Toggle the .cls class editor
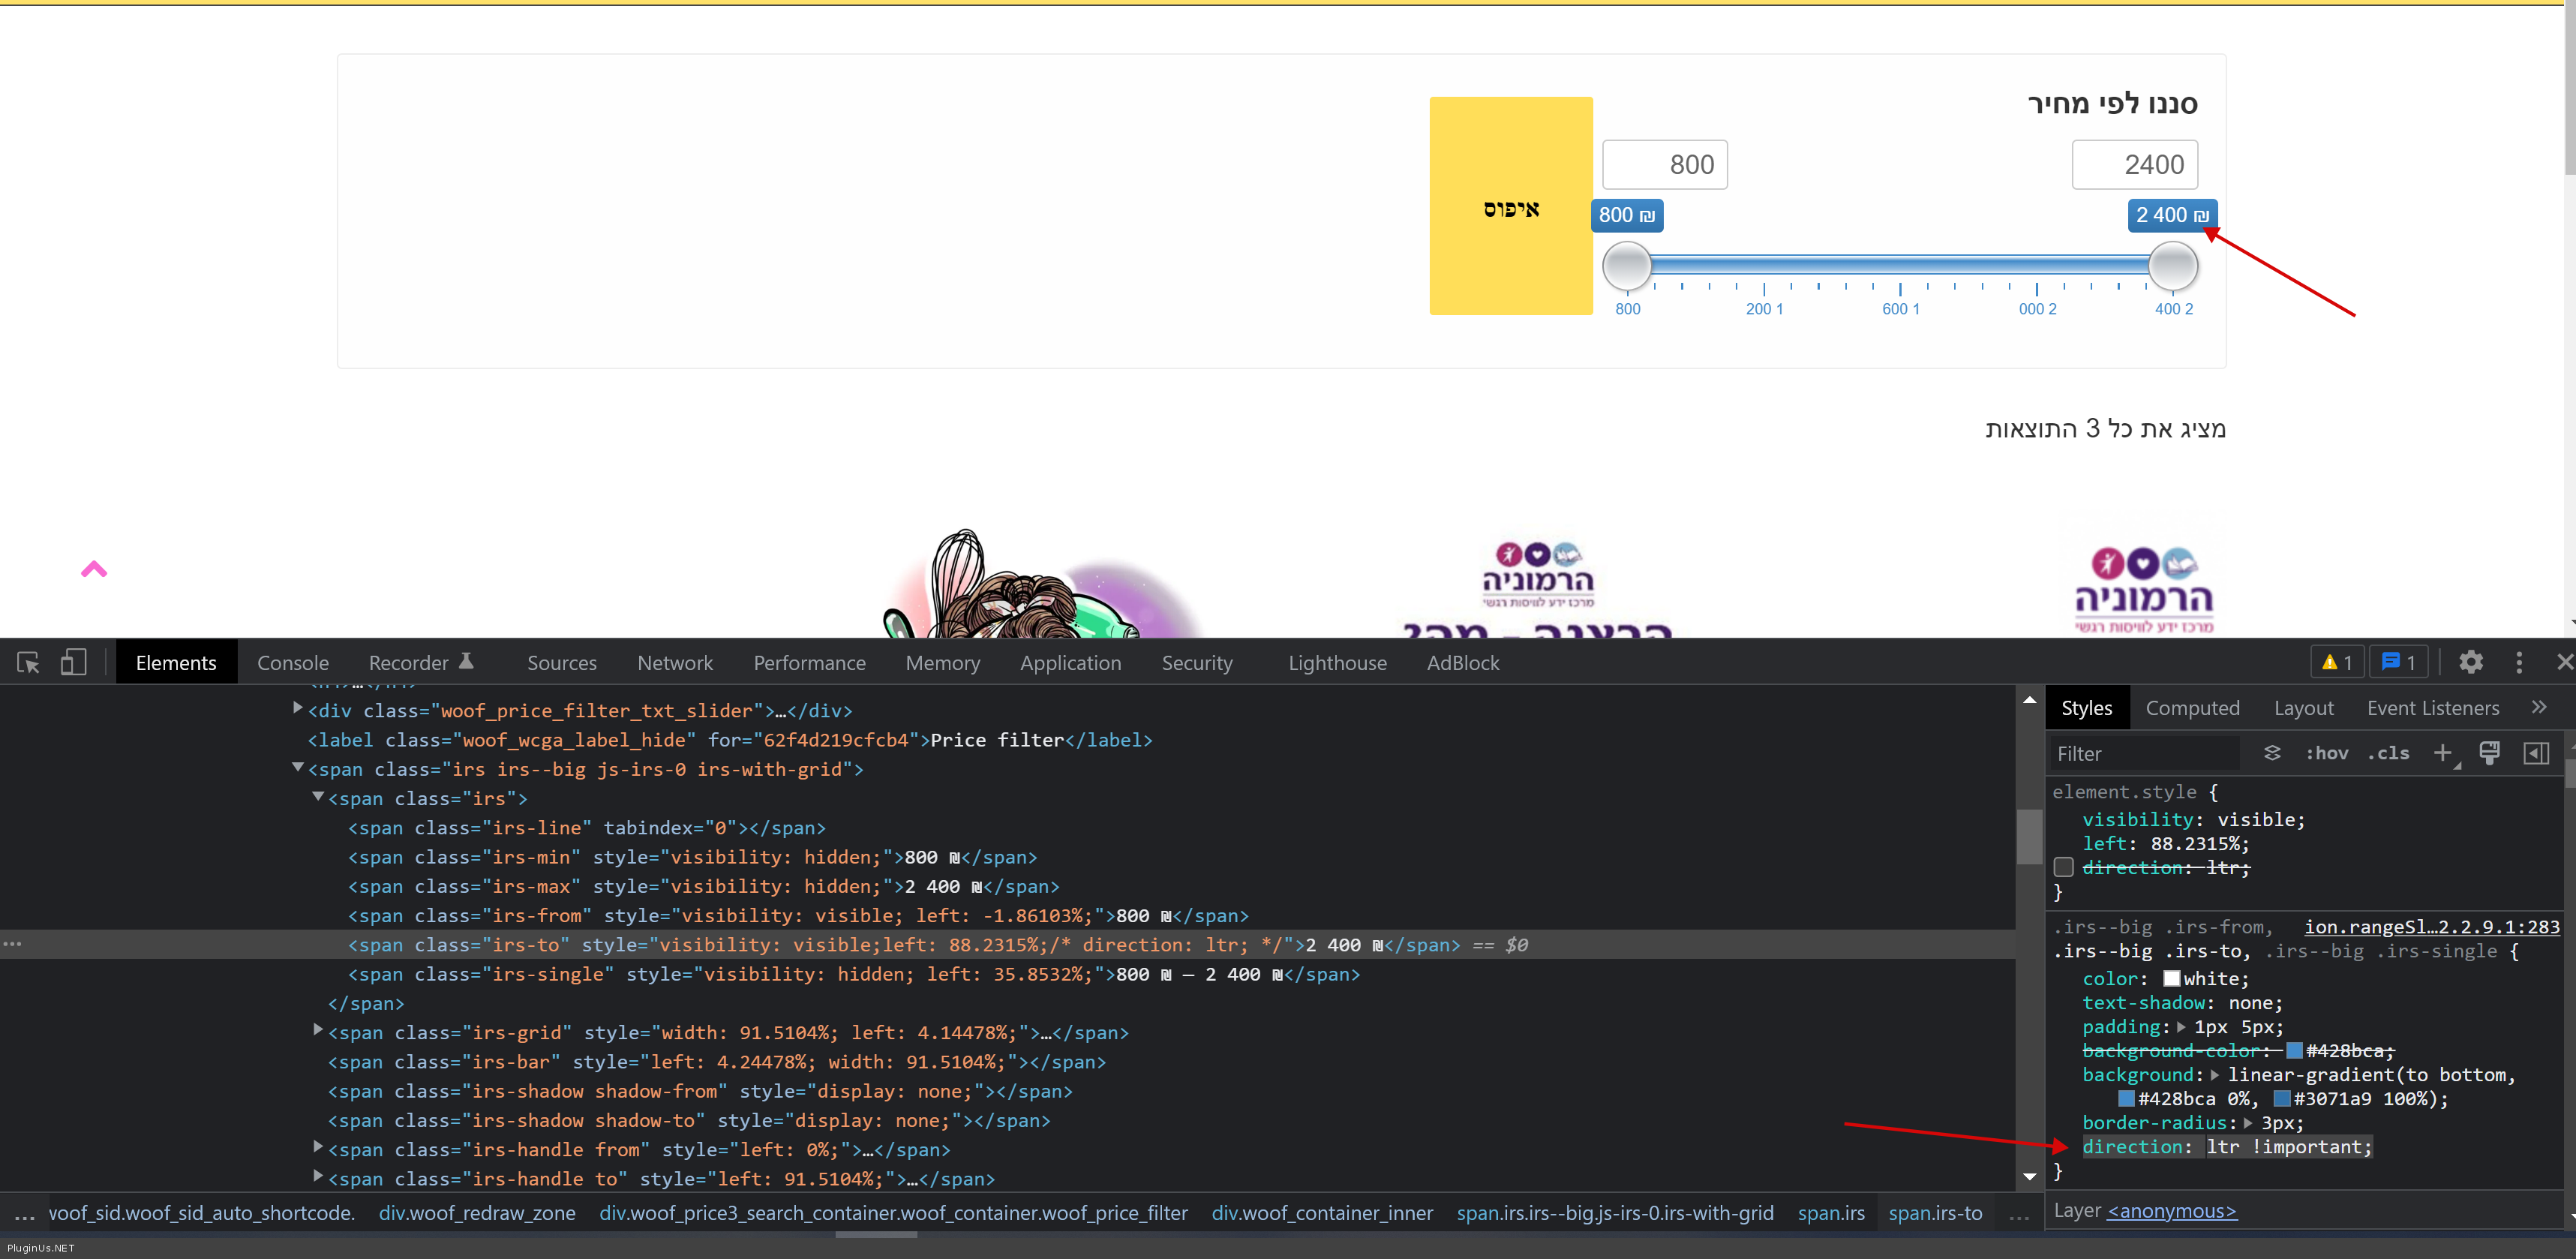This screenshot has width=2576, height=1259. [2388, 753]
